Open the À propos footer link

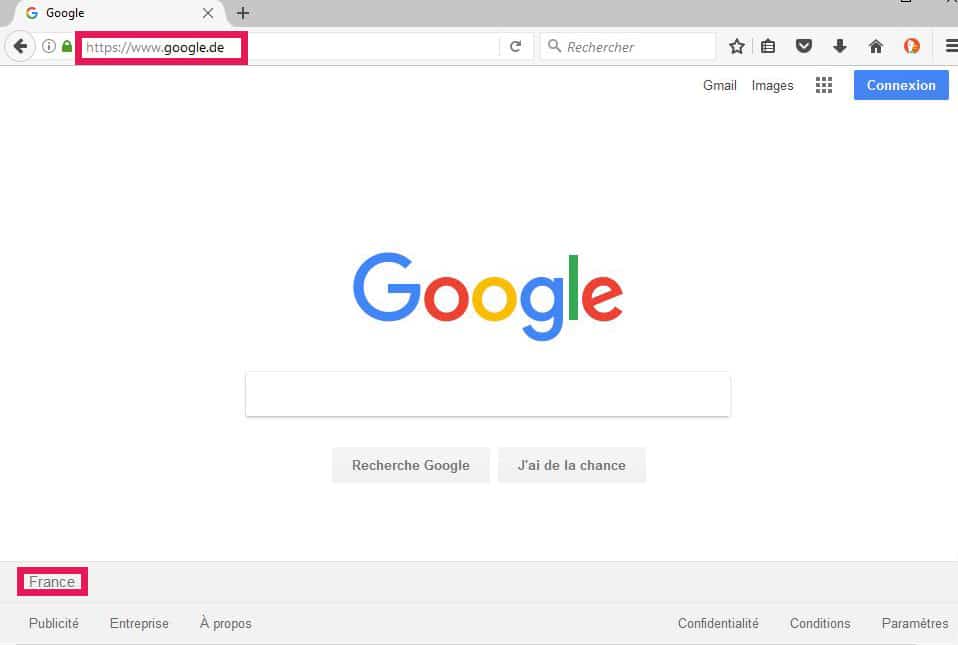[225, 623]
